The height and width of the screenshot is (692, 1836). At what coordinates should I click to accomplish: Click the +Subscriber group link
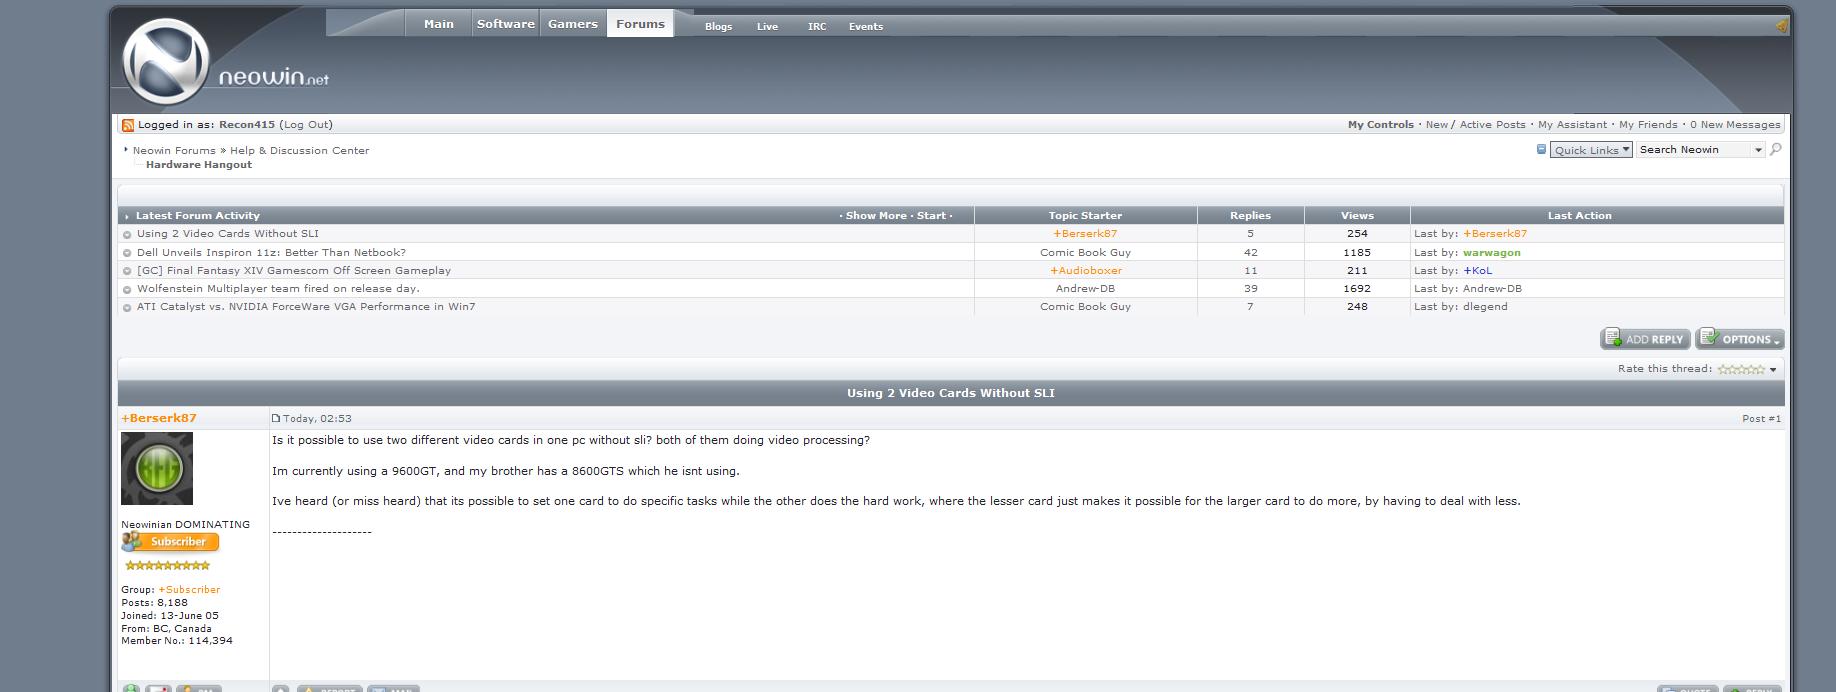[x=189, y=590]
